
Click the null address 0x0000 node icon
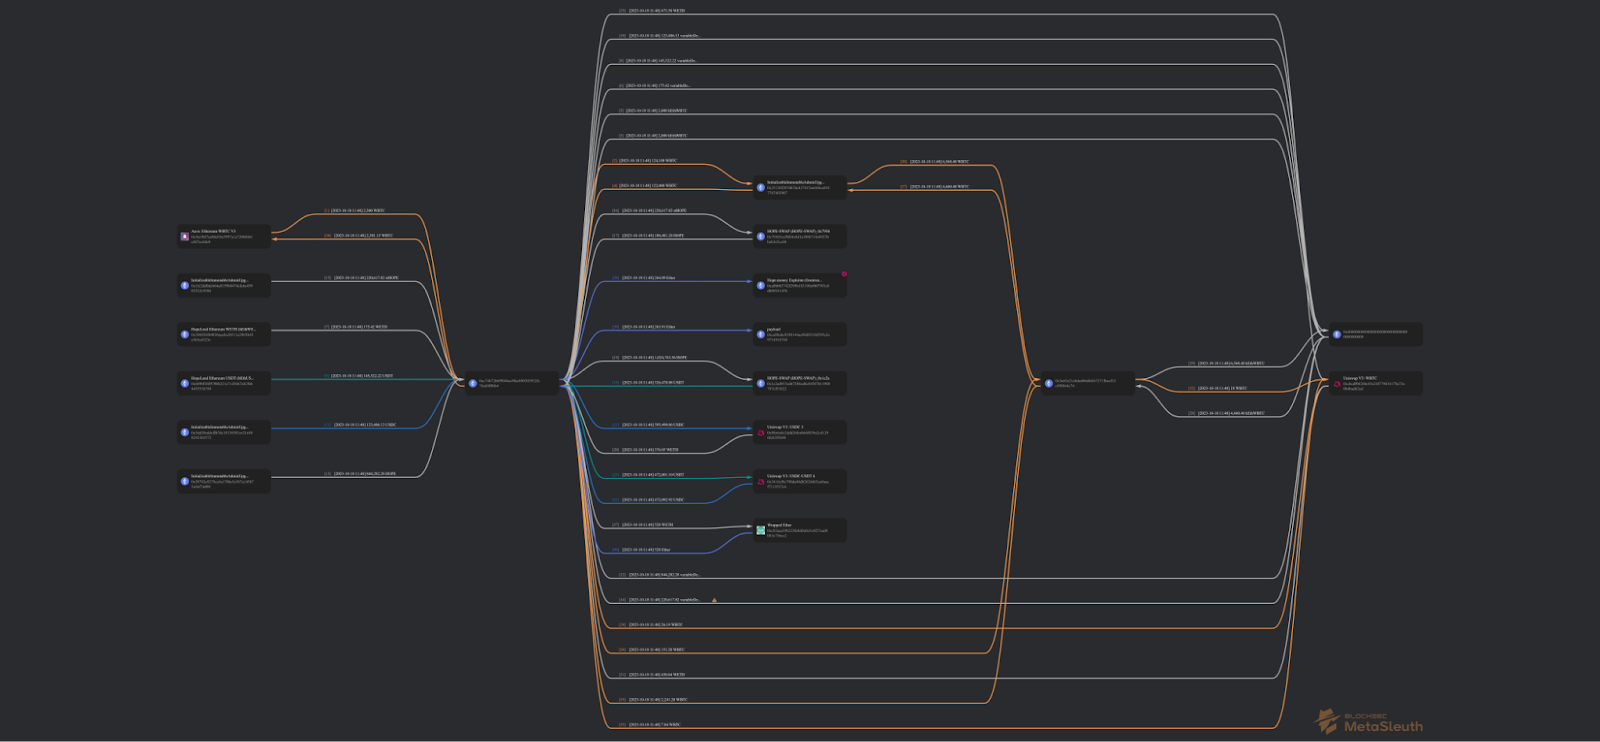(1337, 335)
